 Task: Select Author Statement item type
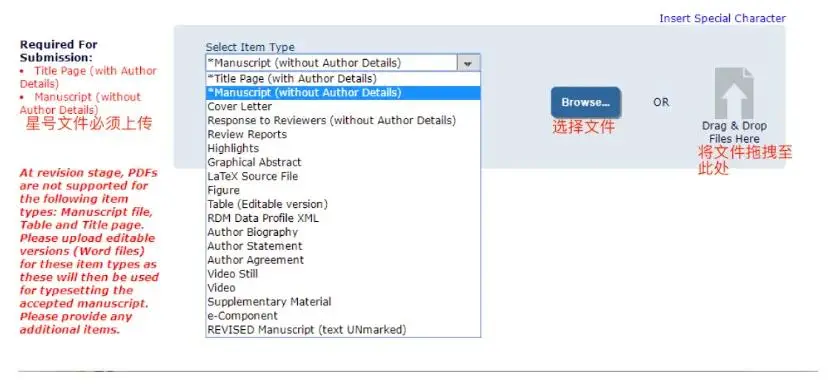point(343,246)
